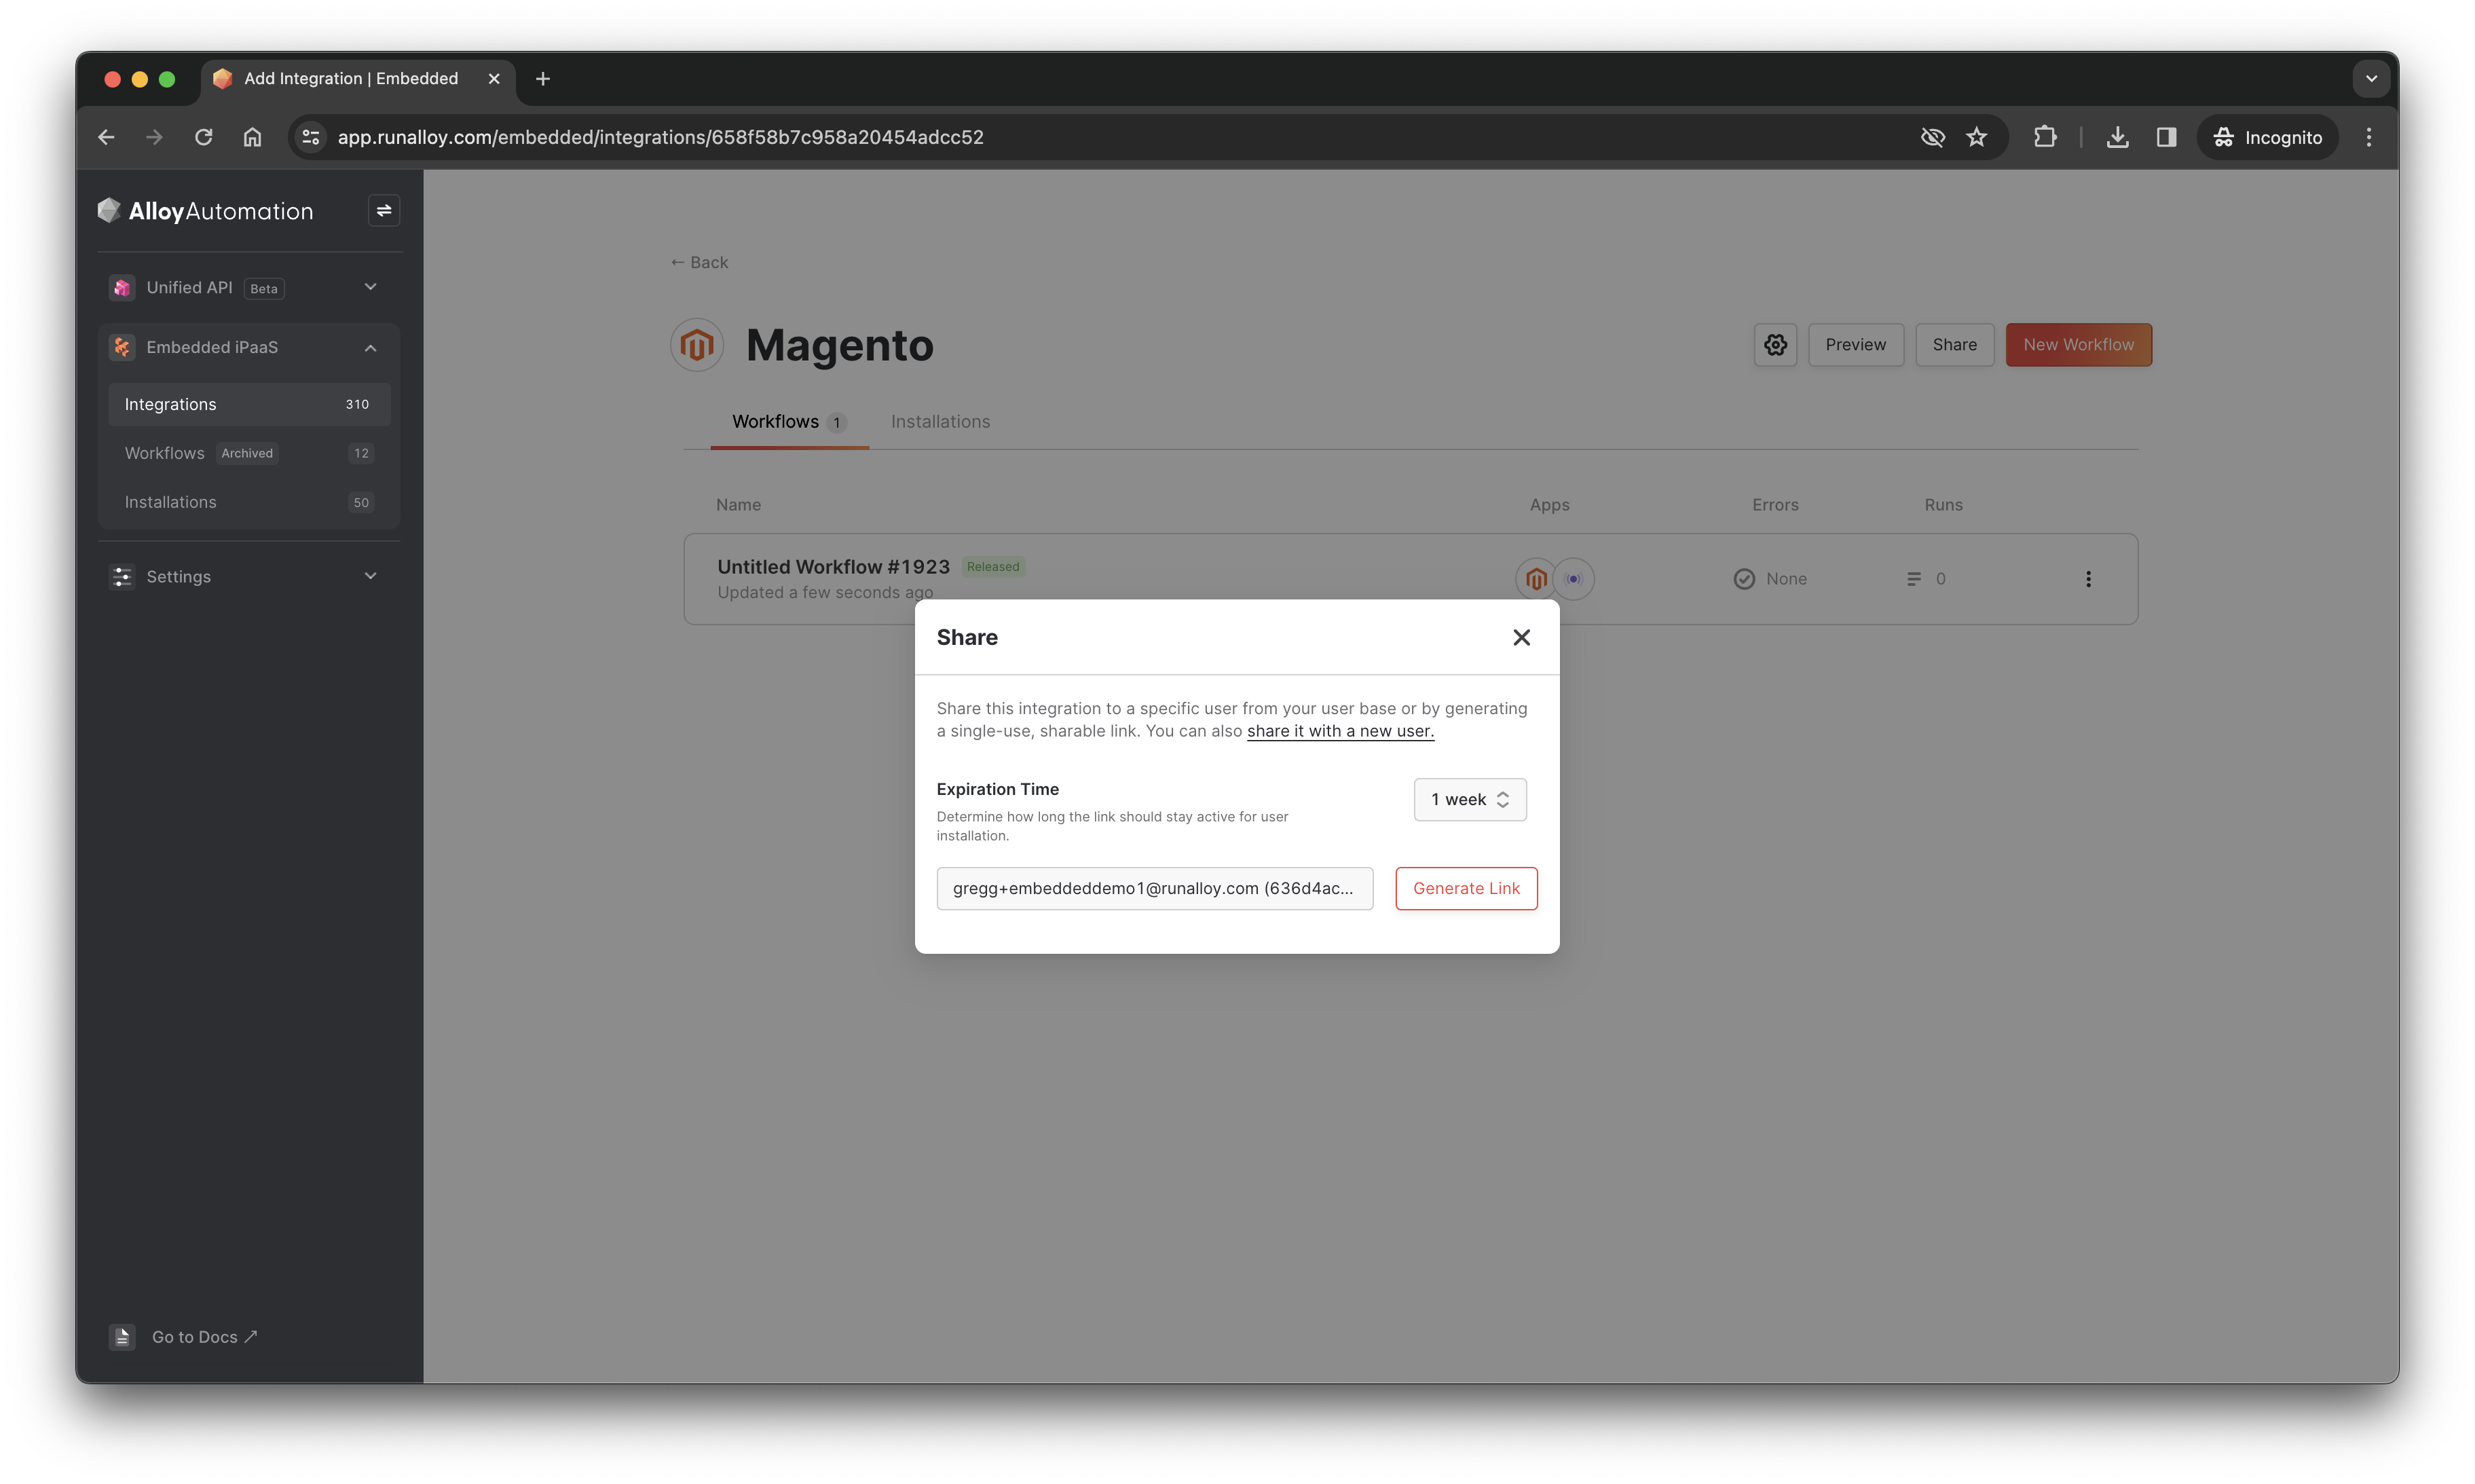Switch to the Installations tab
Viewport: 2475px width, 1484px height.
[x=940, y=422]
